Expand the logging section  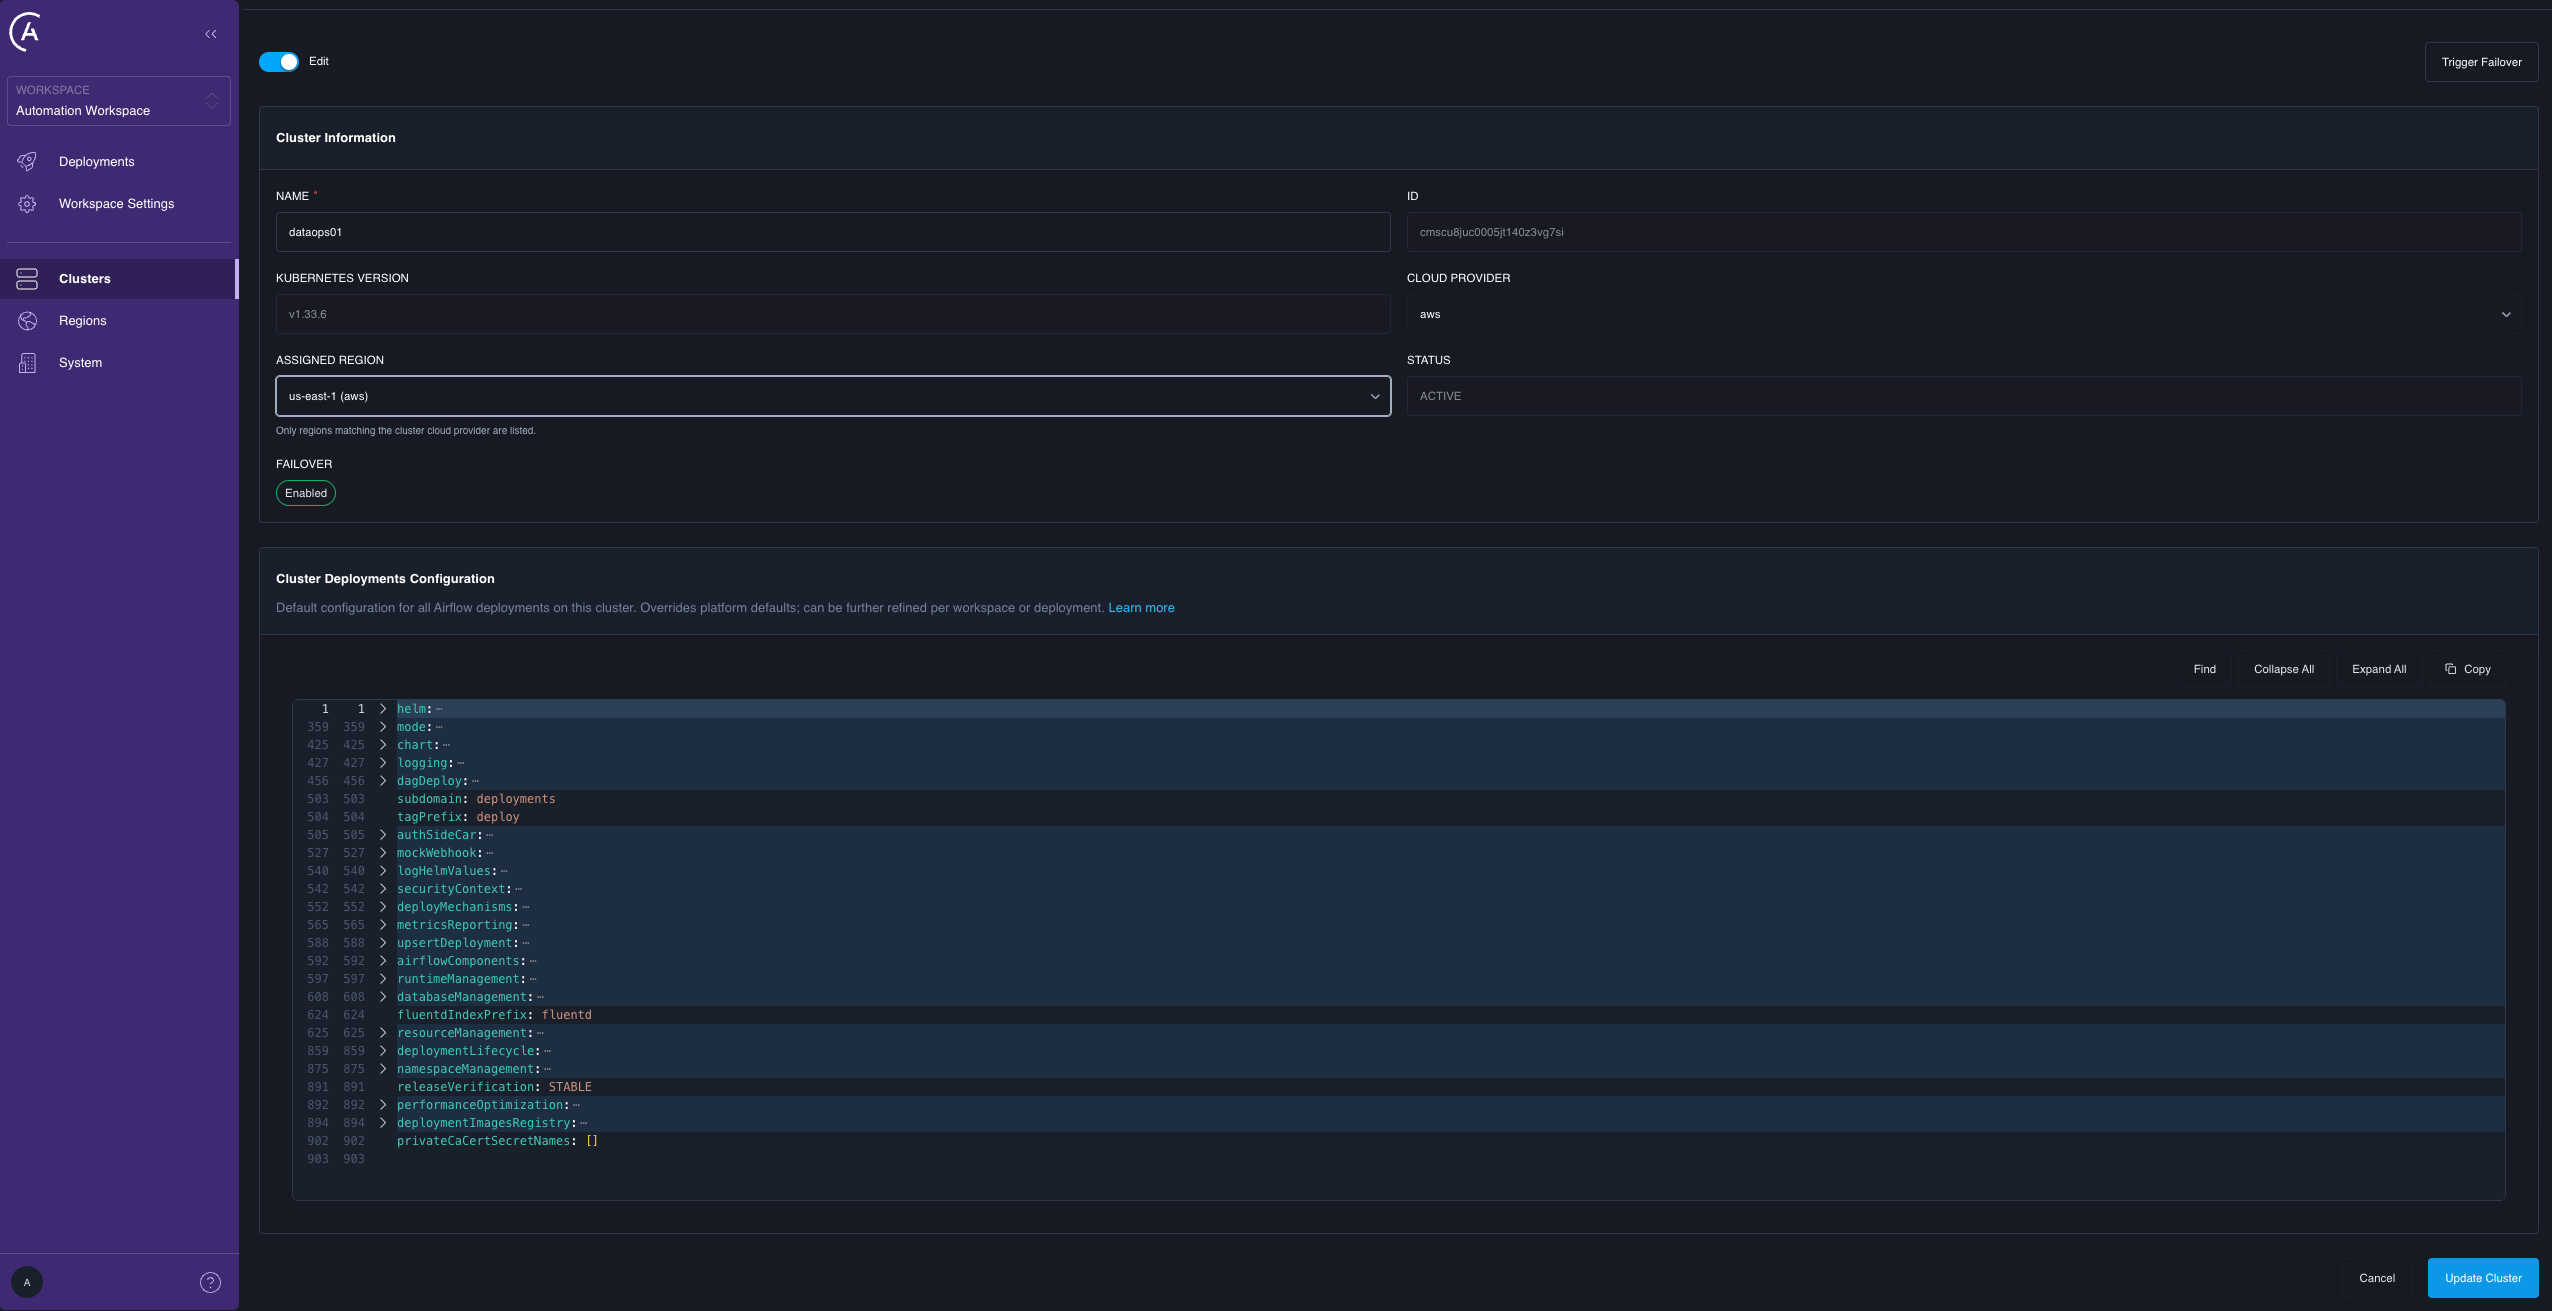coord(383,763)
